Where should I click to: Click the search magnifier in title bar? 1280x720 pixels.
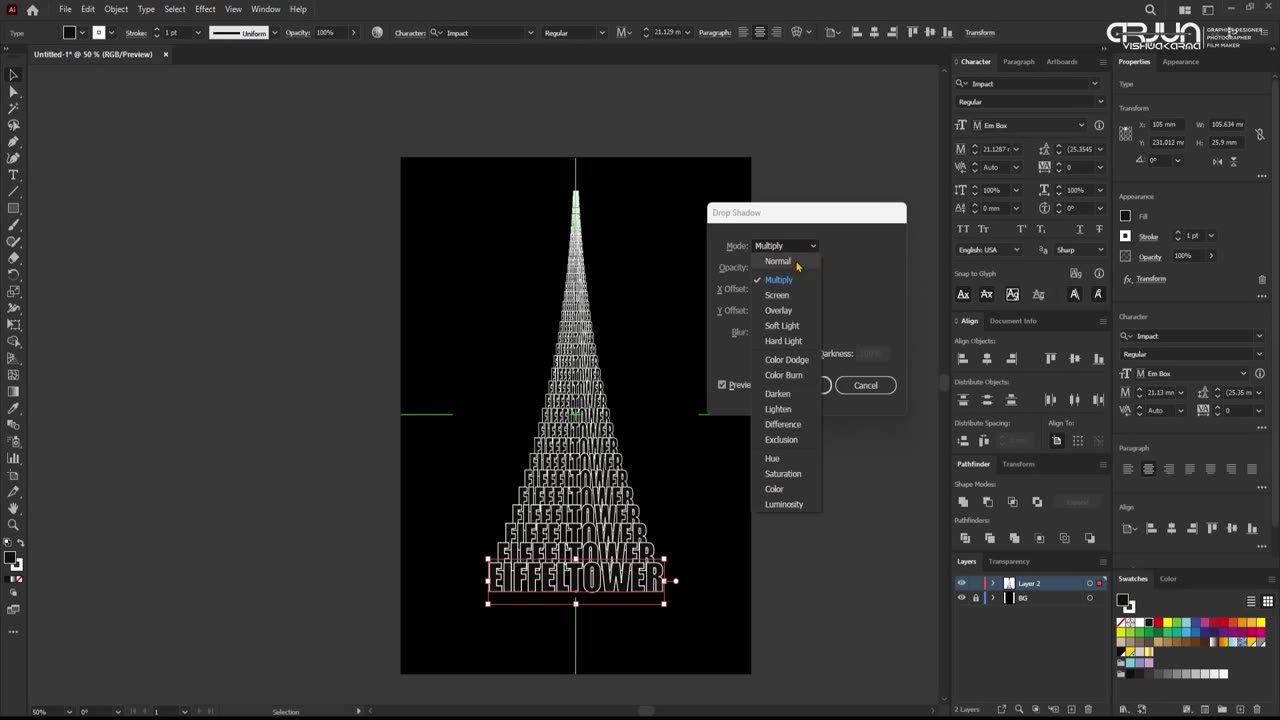pos(1150,10)
